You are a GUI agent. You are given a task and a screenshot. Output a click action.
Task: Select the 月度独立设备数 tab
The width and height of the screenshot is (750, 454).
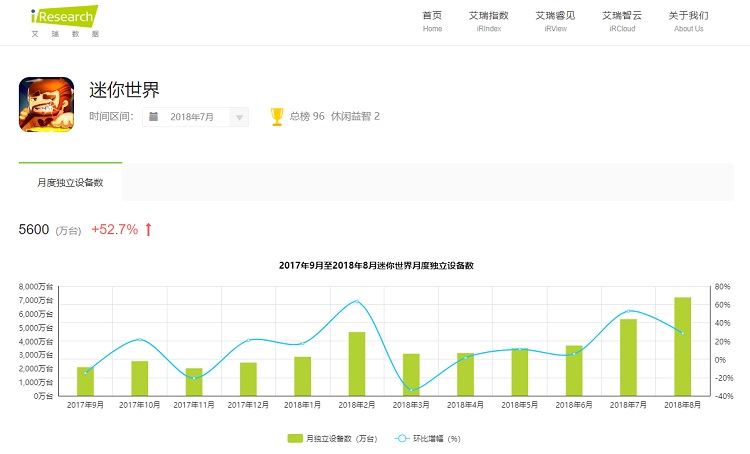pyautogui.click(x=70, y=182)
